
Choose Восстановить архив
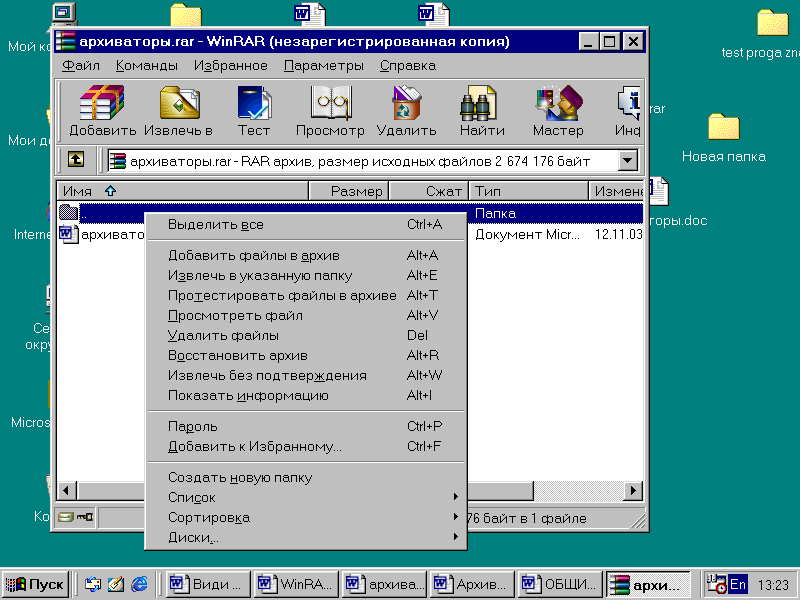click(306, 355)
